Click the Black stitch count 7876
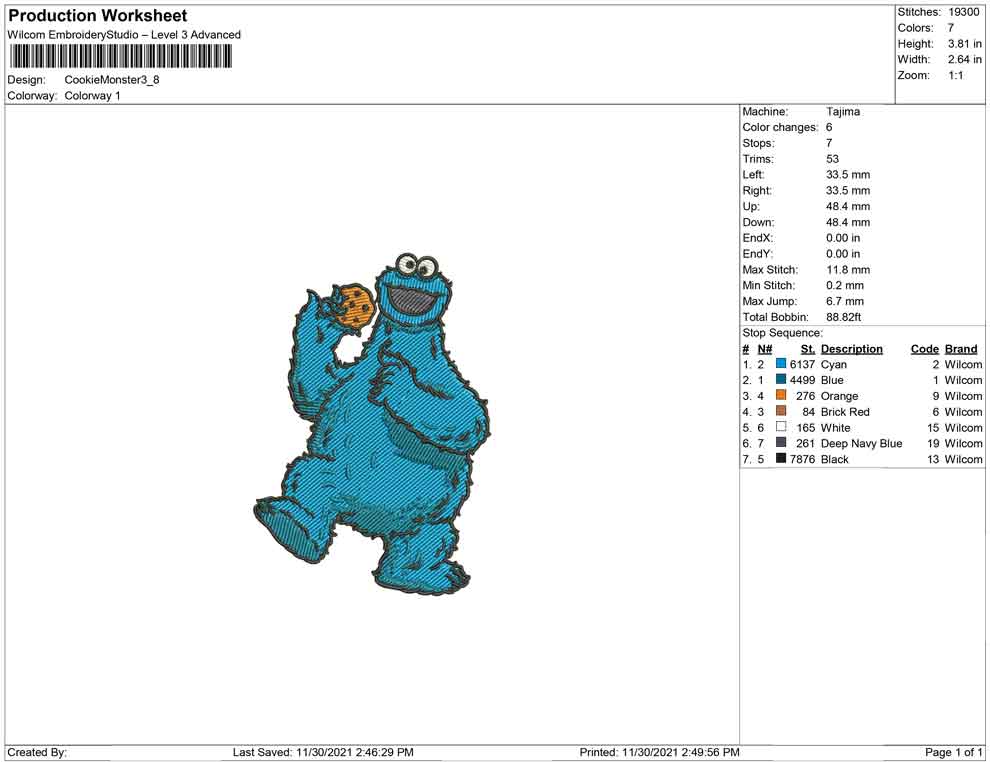The width and height of the screenshot is (990, 762). click(802, 459)
